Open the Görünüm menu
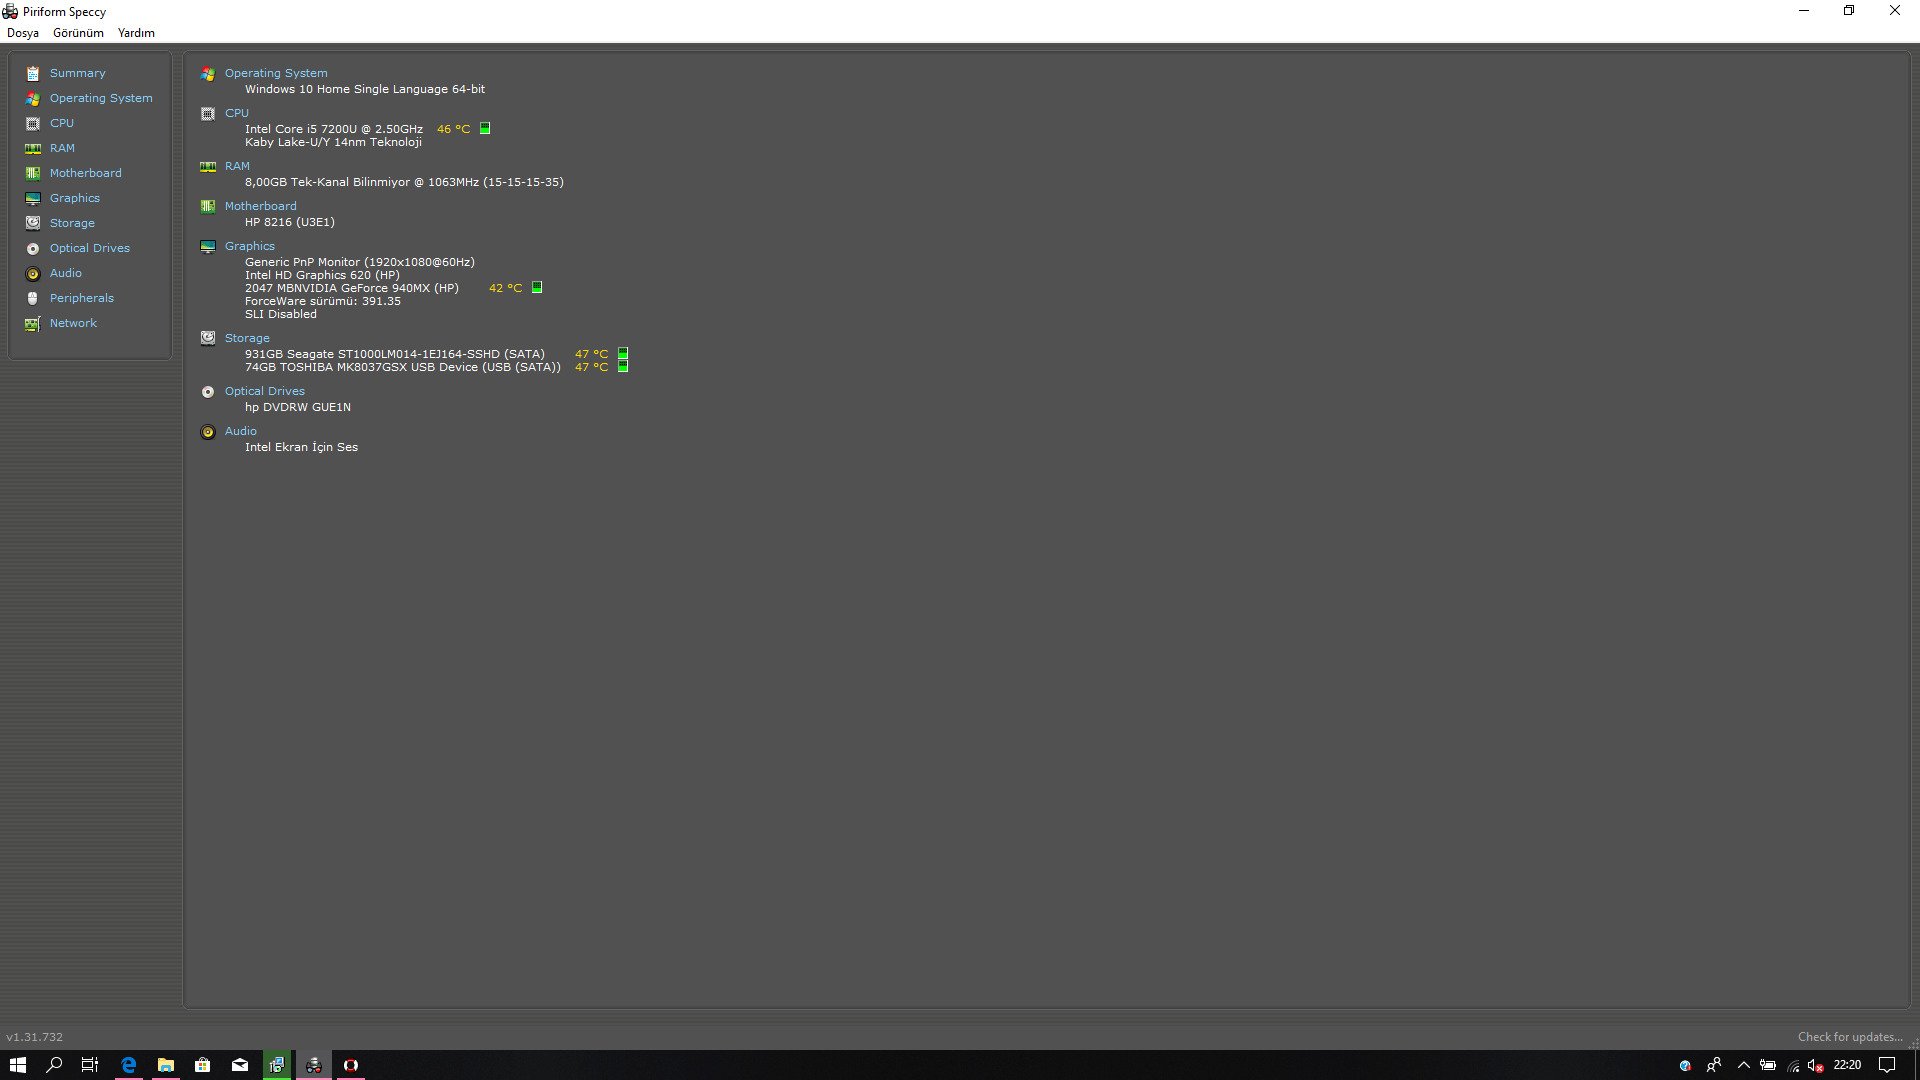 click(78, 33)
